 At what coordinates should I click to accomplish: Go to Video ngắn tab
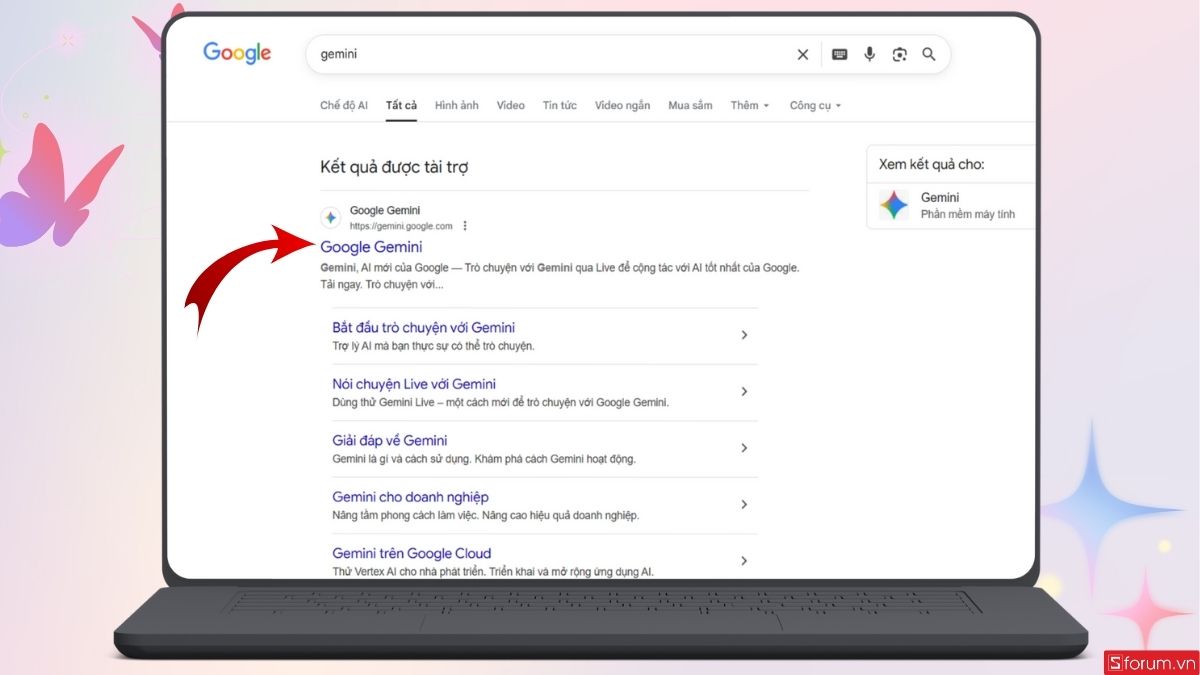click(x=622, y=105)
